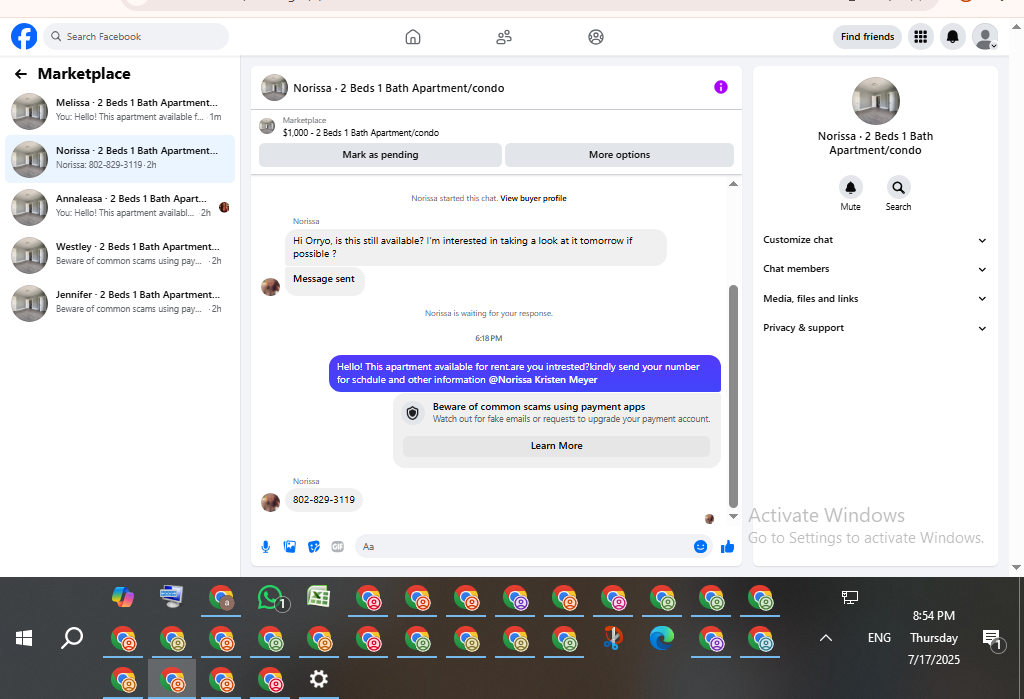This screenshot has height=699, width=1024.
Task: Click the Mark as pending button
Action: click(x=380, y=155)
